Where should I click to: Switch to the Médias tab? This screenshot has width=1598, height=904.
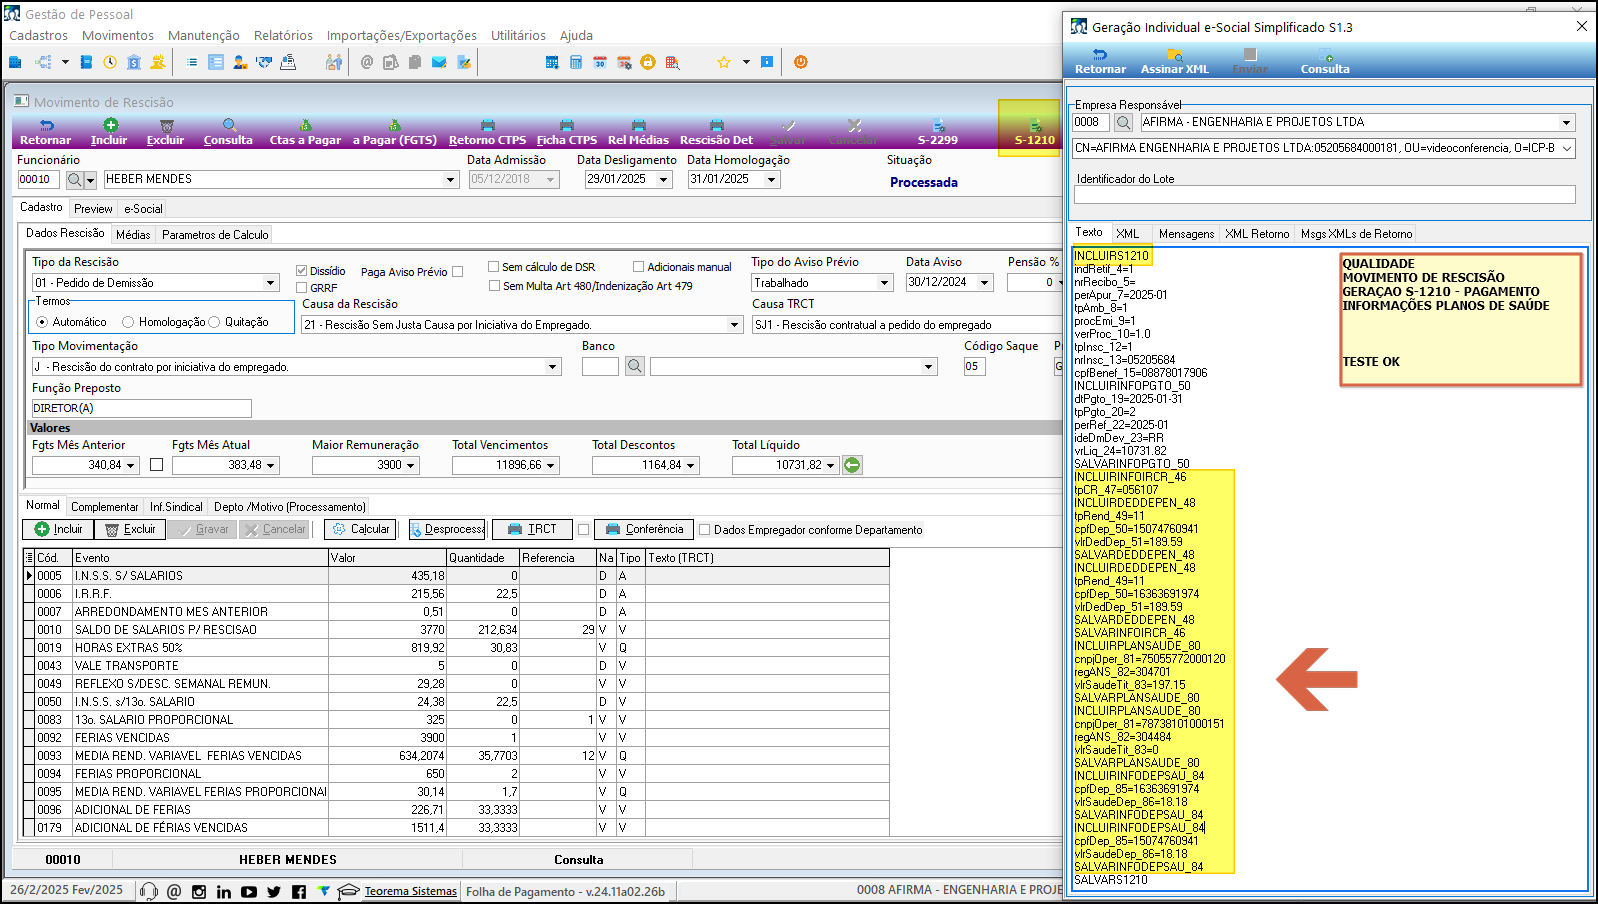click(133, 235)
